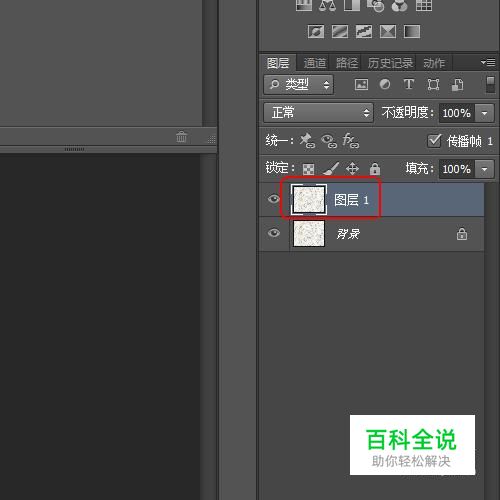
Task: Add a Threshold adjustment layer
Action: click(364, 32)
